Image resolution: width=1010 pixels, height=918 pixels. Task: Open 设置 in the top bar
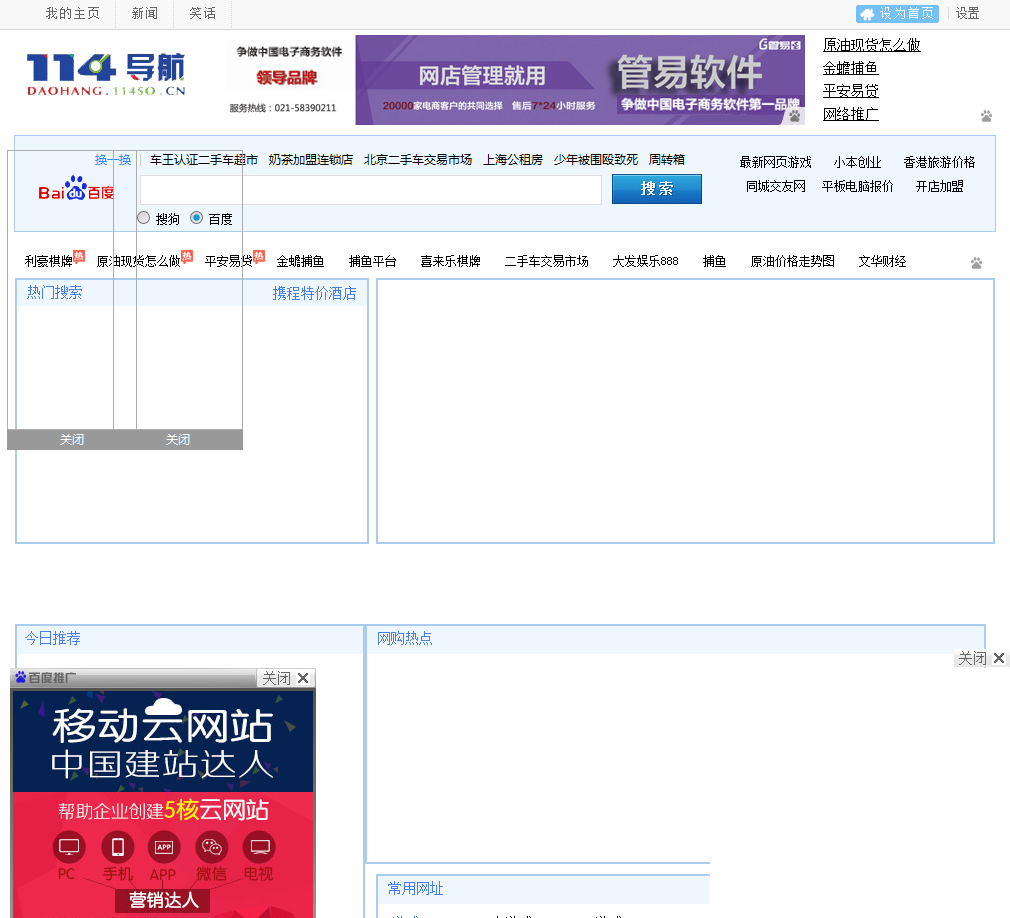[967, 14]
